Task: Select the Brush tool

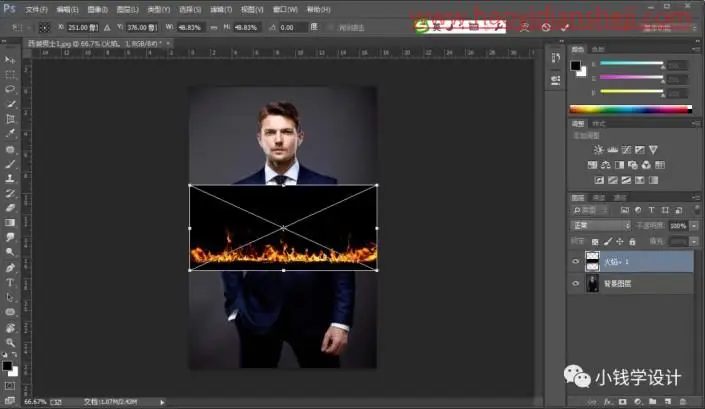Action: click(10, 164)
